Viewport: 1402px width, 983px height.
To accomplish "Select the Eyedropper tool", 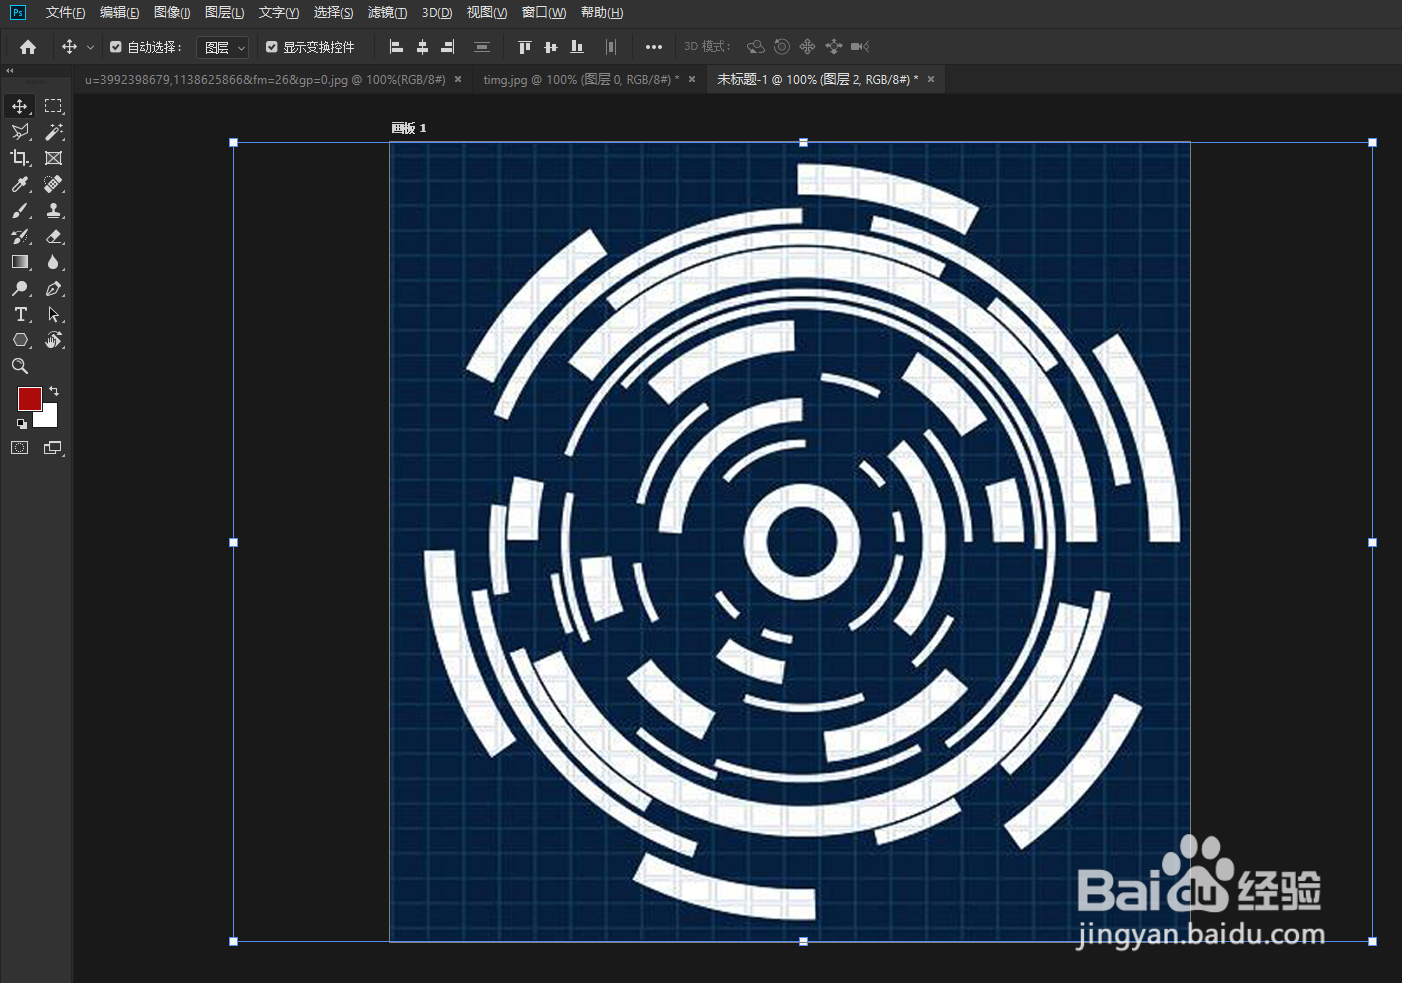I will tap(20, 184).
